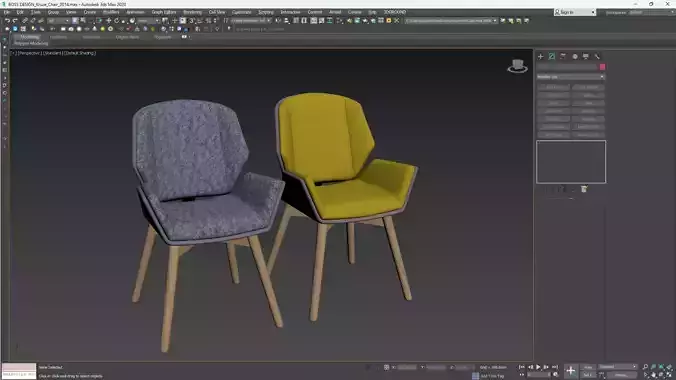Click the Render Setup icon

pyautogui.click(x=349, y=21)
